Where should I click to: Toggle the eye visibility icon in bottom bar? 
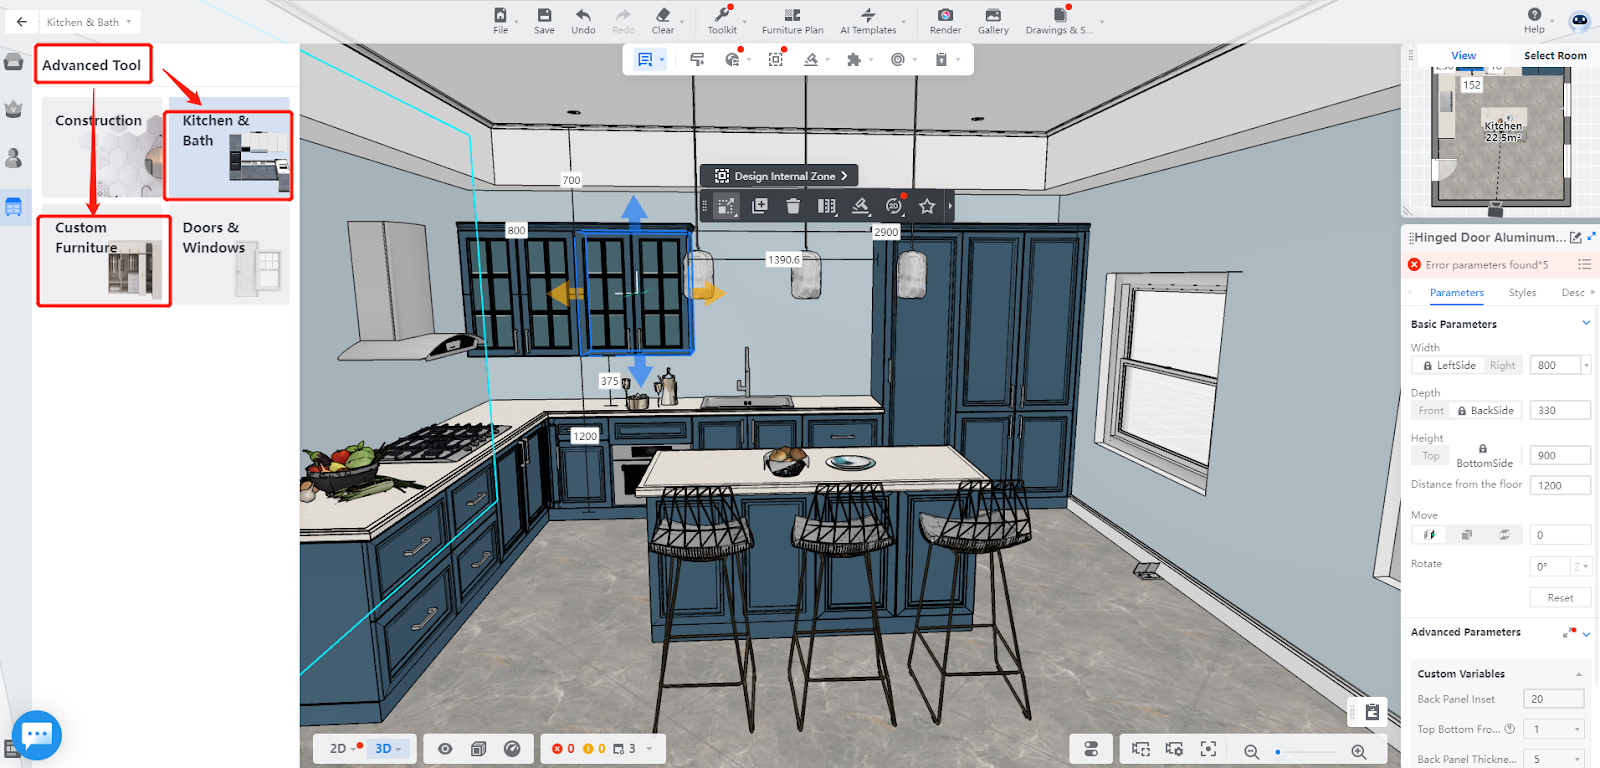445,749
